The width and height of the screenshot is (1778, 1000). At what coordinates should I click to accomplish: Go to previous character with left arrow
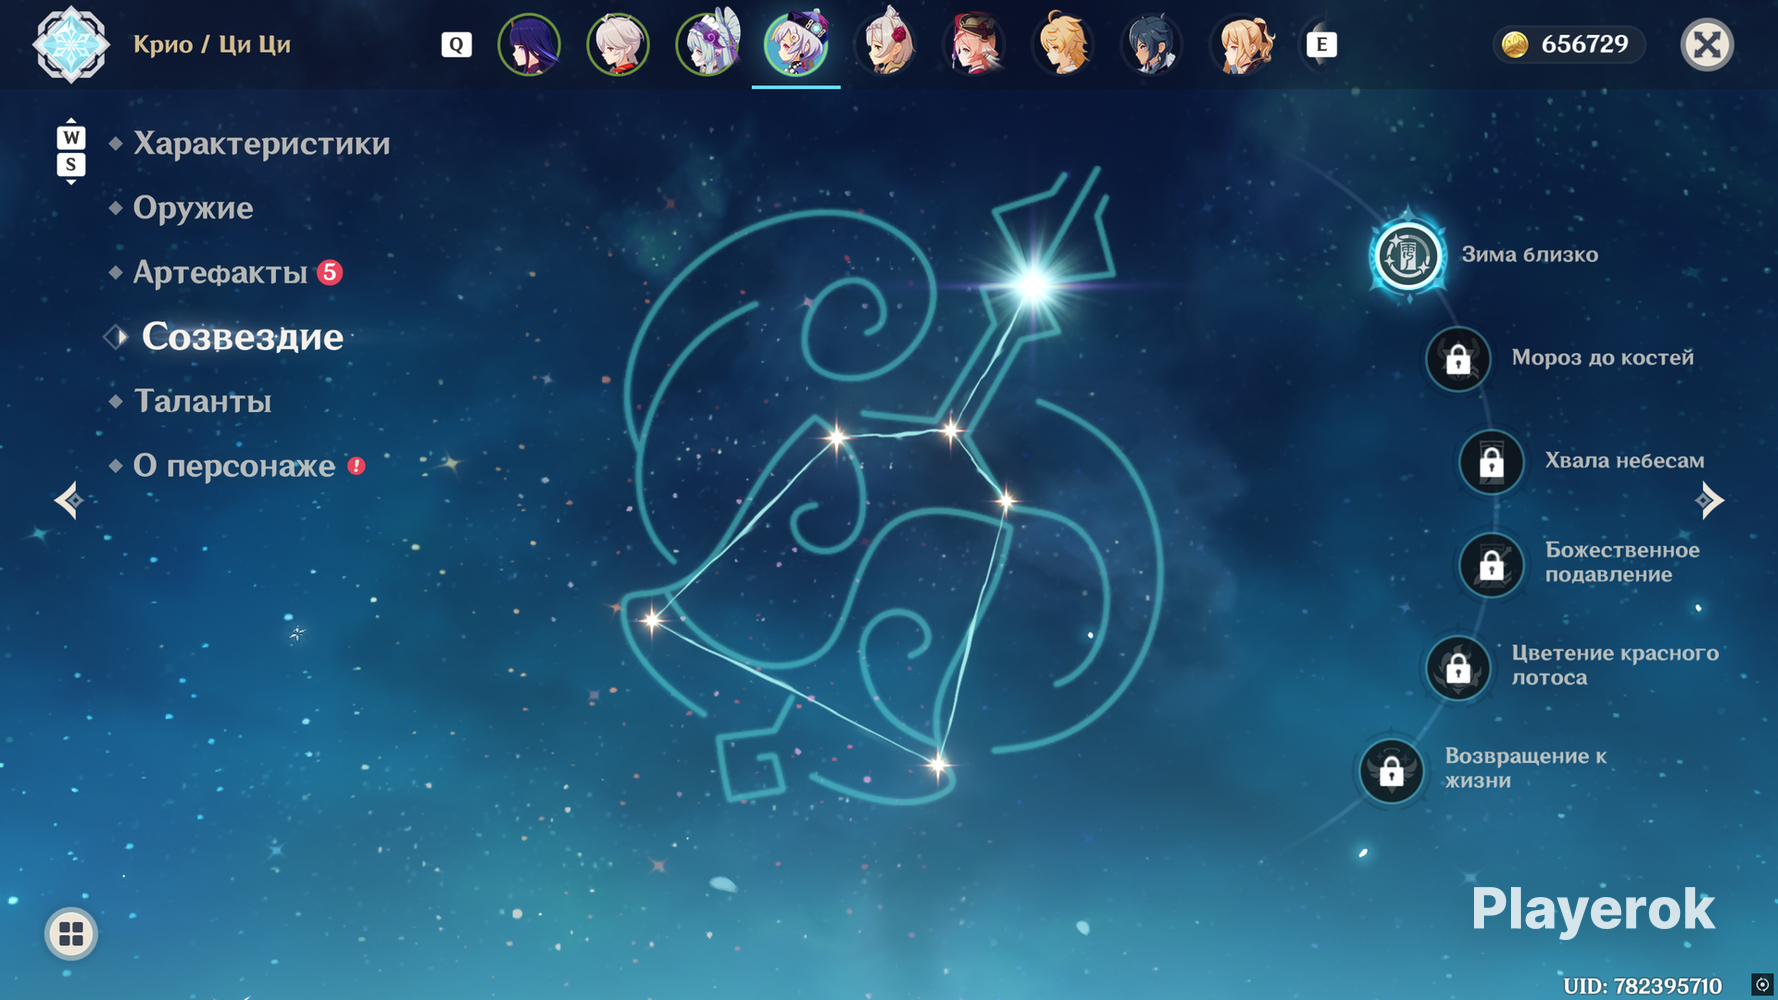[x=69, y=500]
